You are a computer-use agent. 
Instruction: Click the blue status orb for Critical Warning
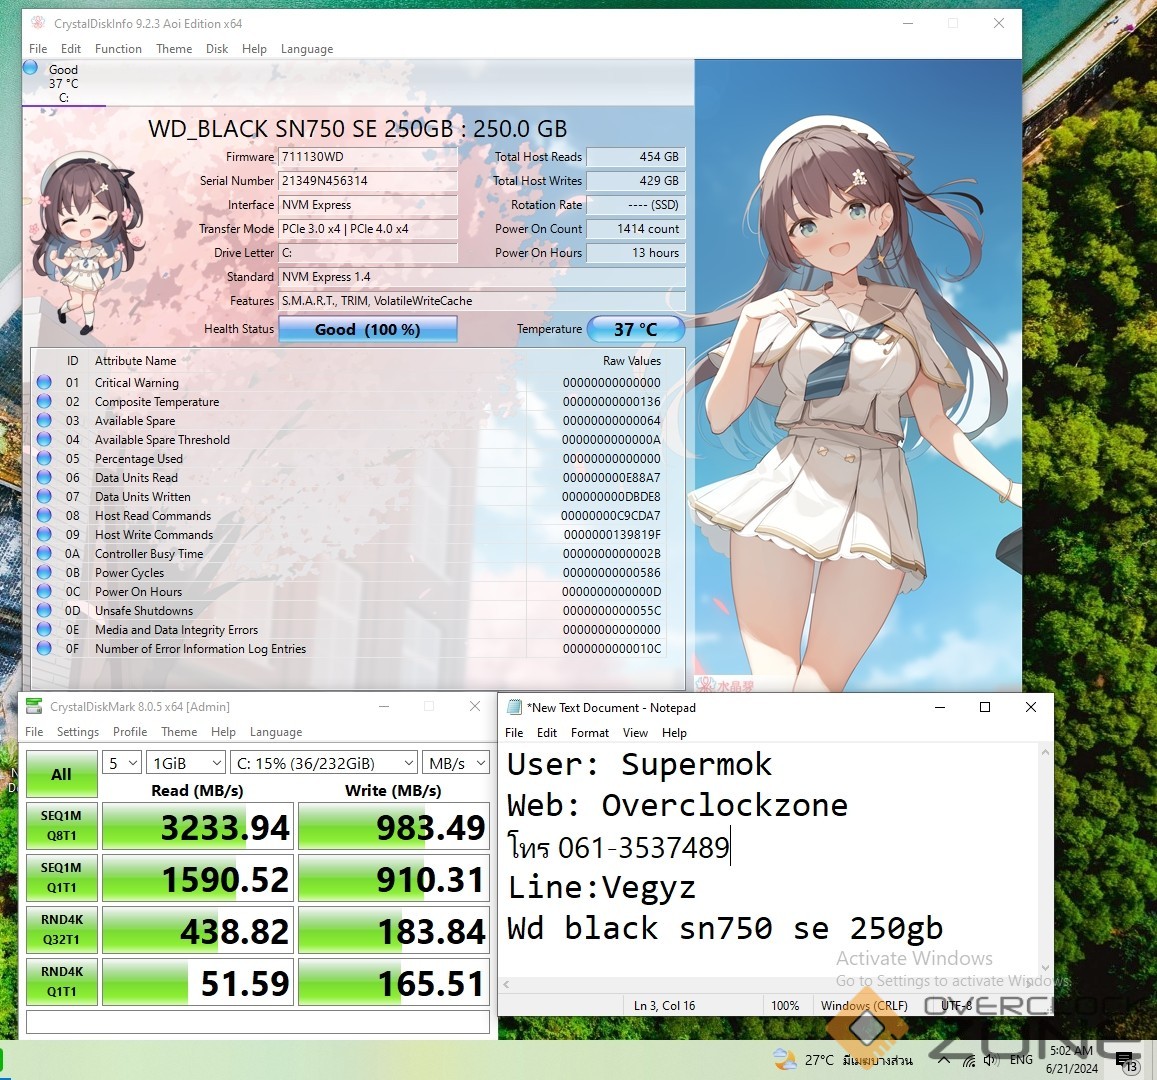44,382
